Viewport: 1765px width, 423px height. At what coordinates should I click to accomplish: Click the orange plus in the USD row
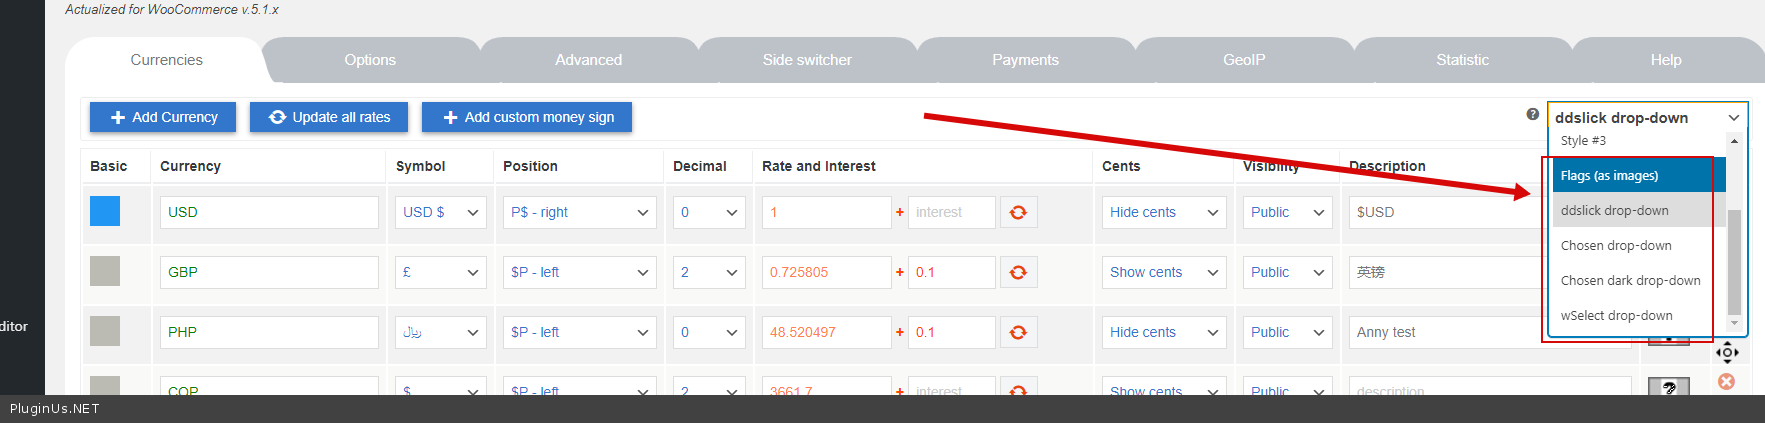[x=900, y=212]
